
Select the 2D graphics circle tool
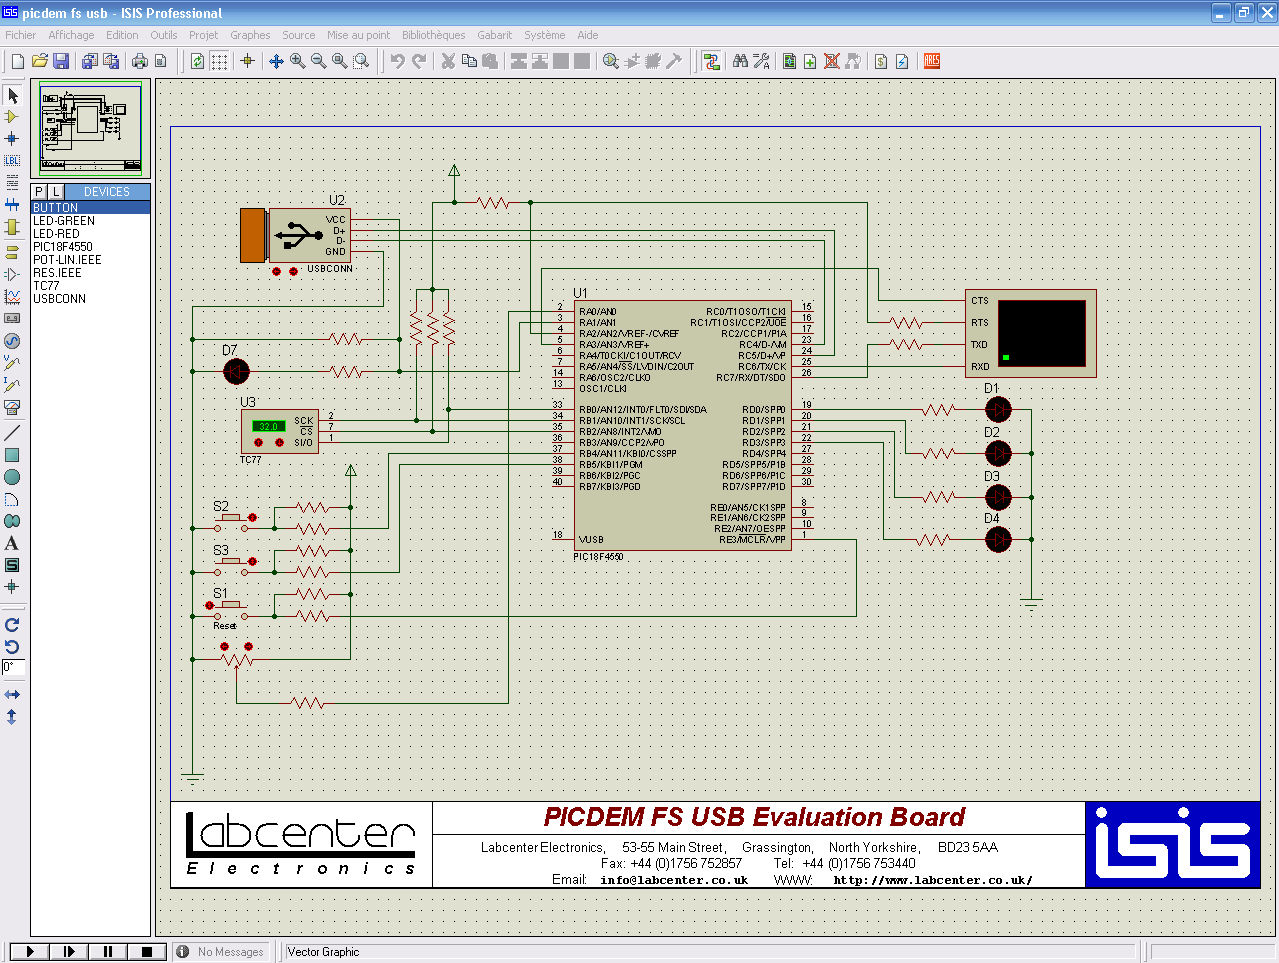[x=12, y=477]
